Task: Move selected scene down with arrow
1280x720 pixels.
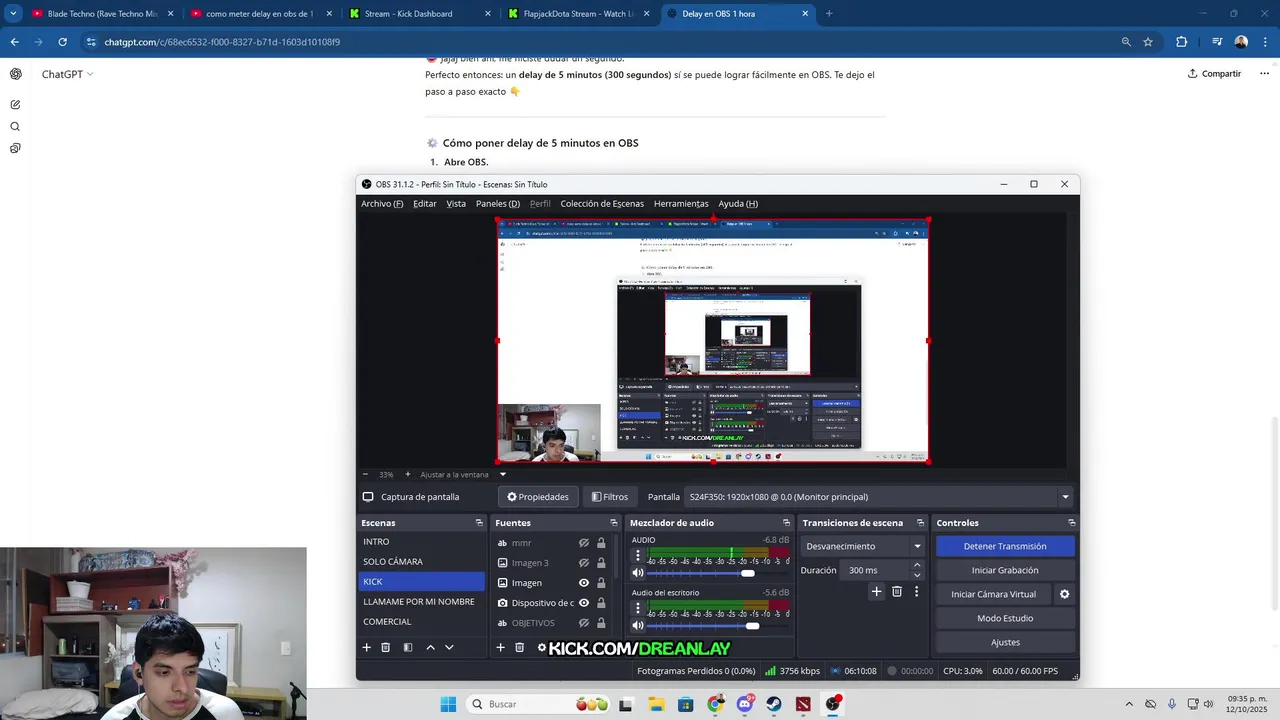Action: [449, 648]
